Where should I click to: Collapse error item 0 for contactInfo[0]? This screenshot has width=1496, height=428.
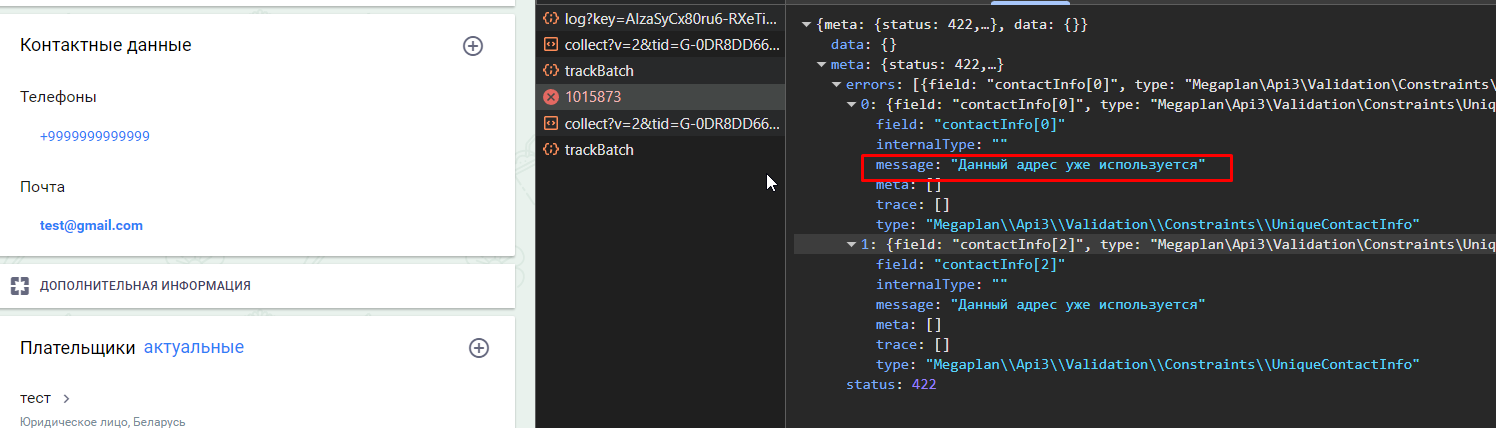pos(852,105)
